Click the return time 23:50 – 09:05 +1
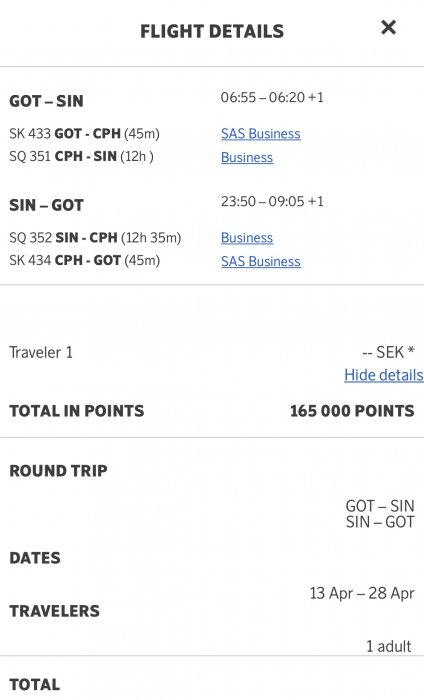Screen dimensions: 424x700 click(272, 201)
